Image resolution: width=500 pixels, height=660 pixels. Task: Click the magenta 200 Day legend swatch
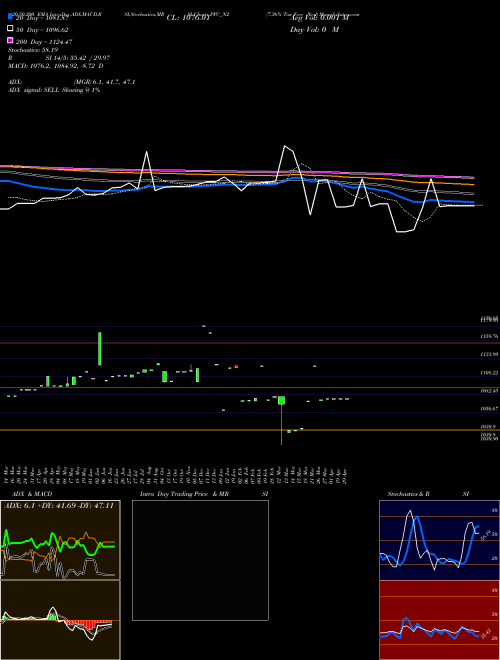point(10,40)
